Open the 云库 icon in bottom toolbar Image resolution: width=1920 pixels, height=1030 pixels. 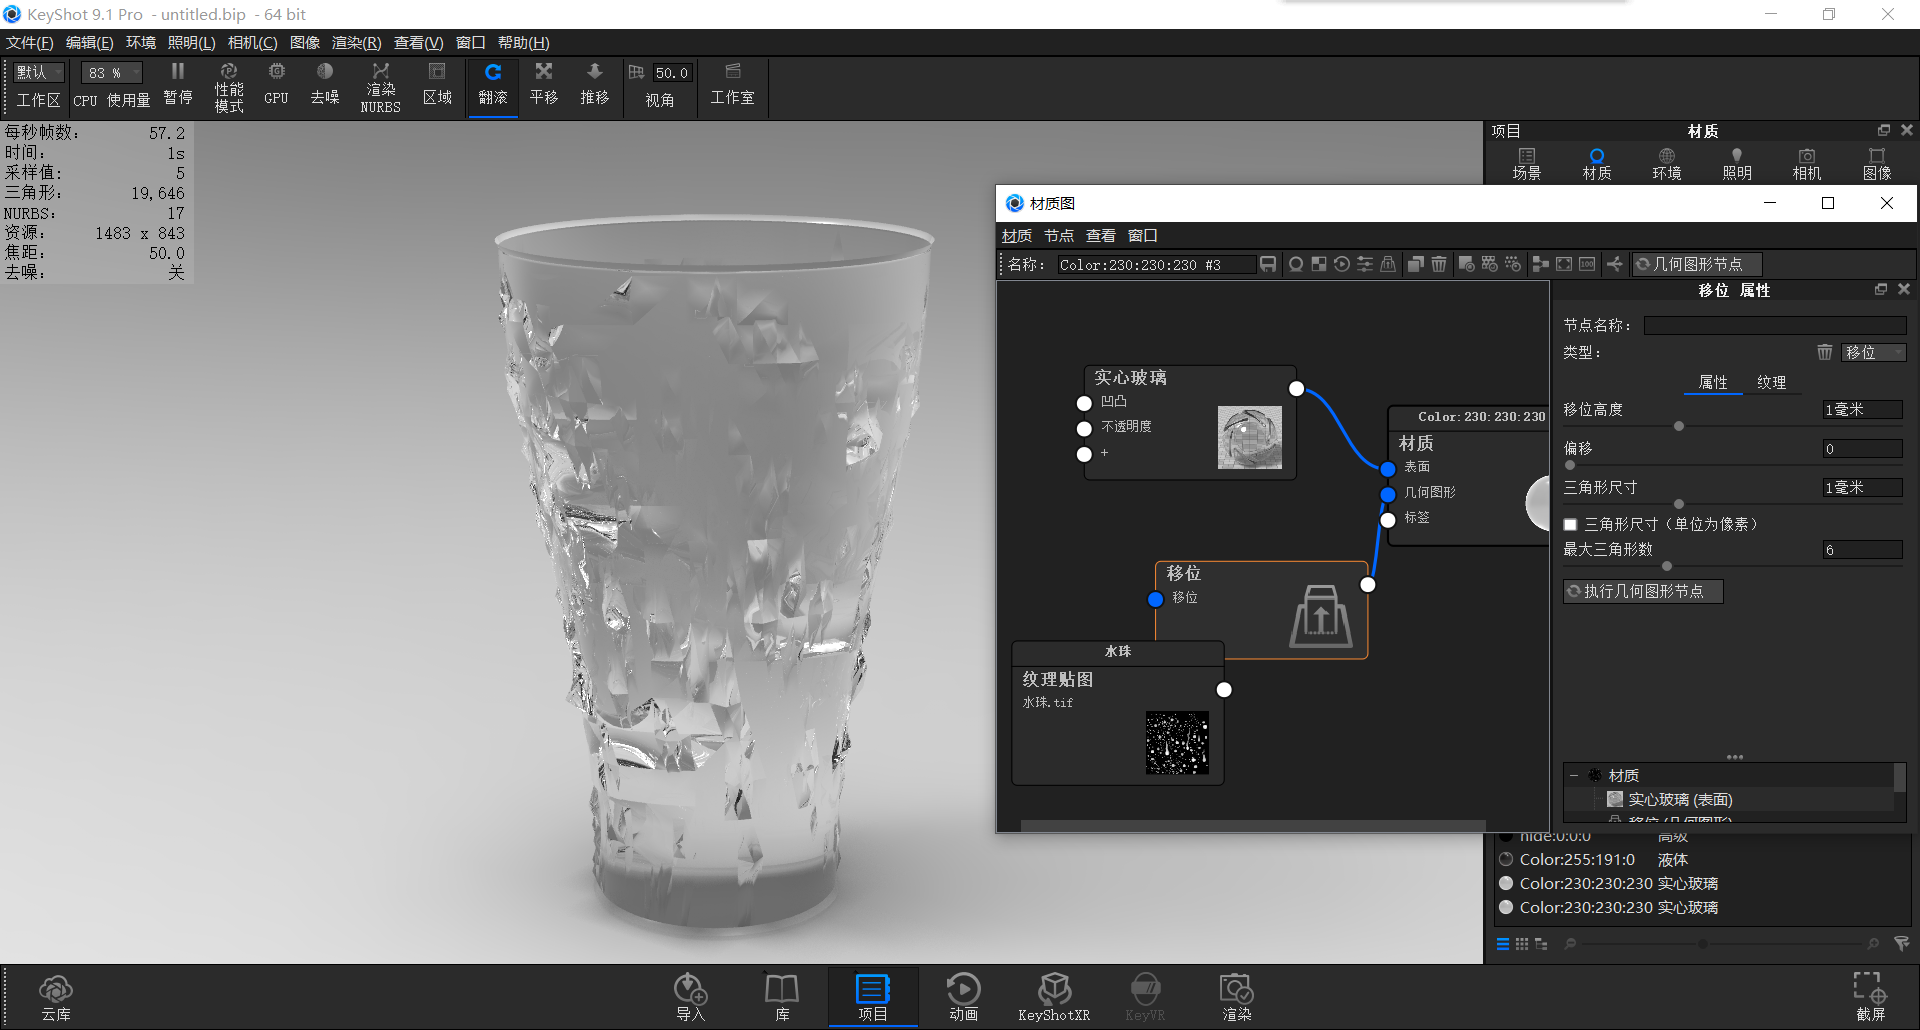pyautogui.click(x=56, y=995)
